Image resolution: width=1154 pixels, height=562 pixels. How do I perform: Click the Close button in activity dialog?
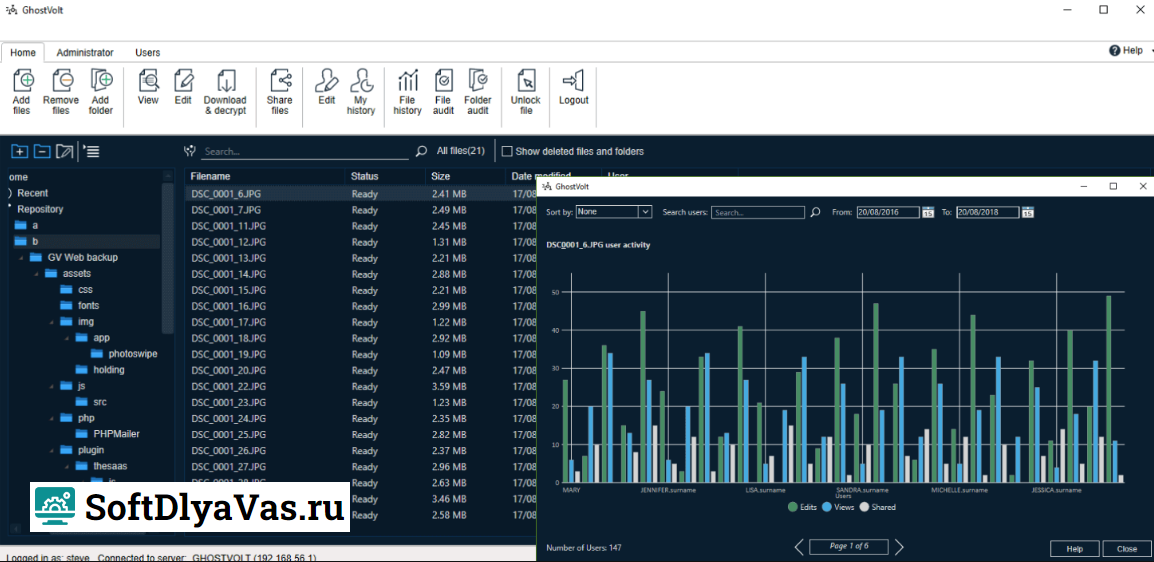tap(1127, 549)
